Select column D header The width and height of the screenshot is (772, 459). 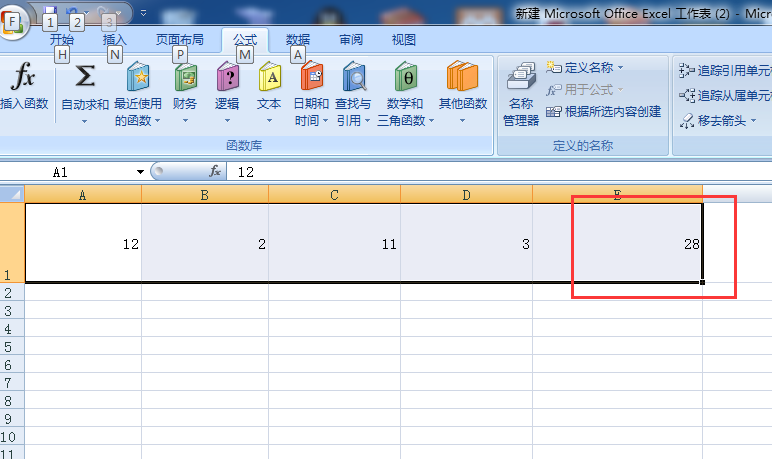(x=466, y=195)
